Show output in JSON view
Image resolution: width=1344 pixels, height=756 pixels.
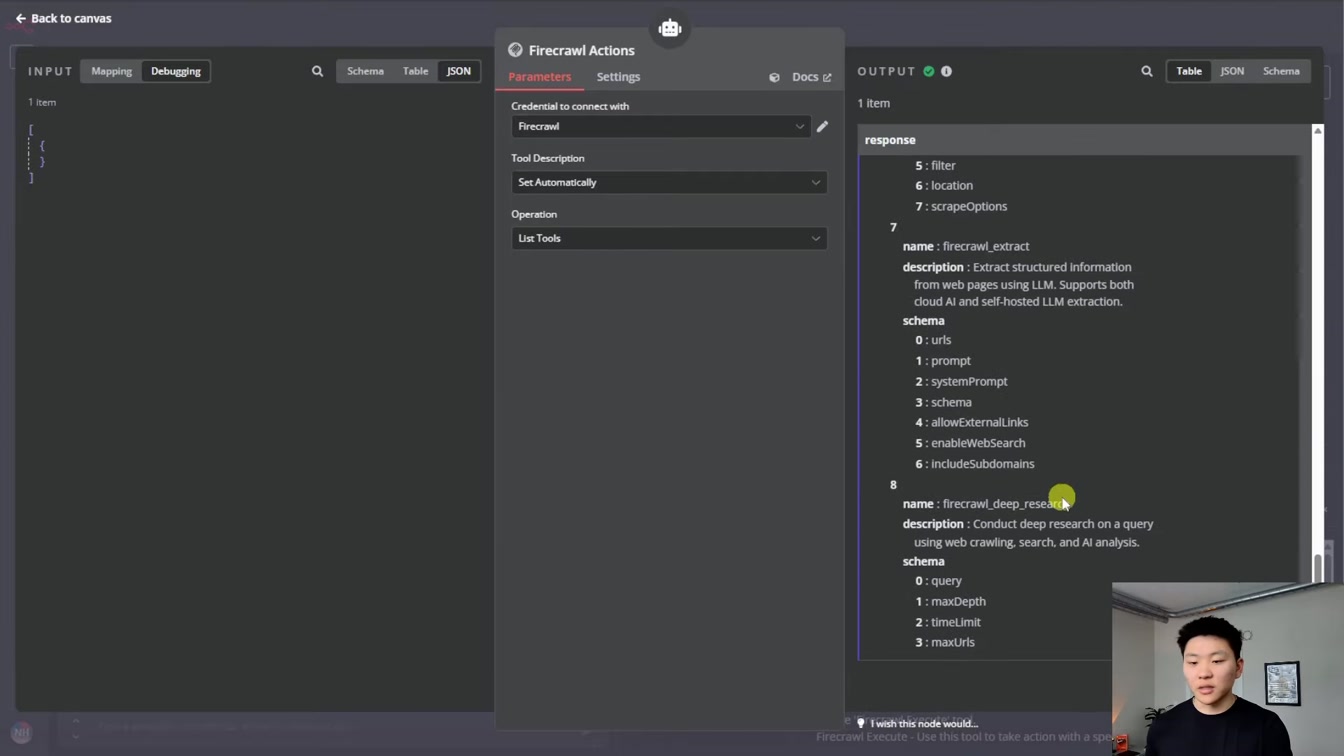(x=1232, y=71)
